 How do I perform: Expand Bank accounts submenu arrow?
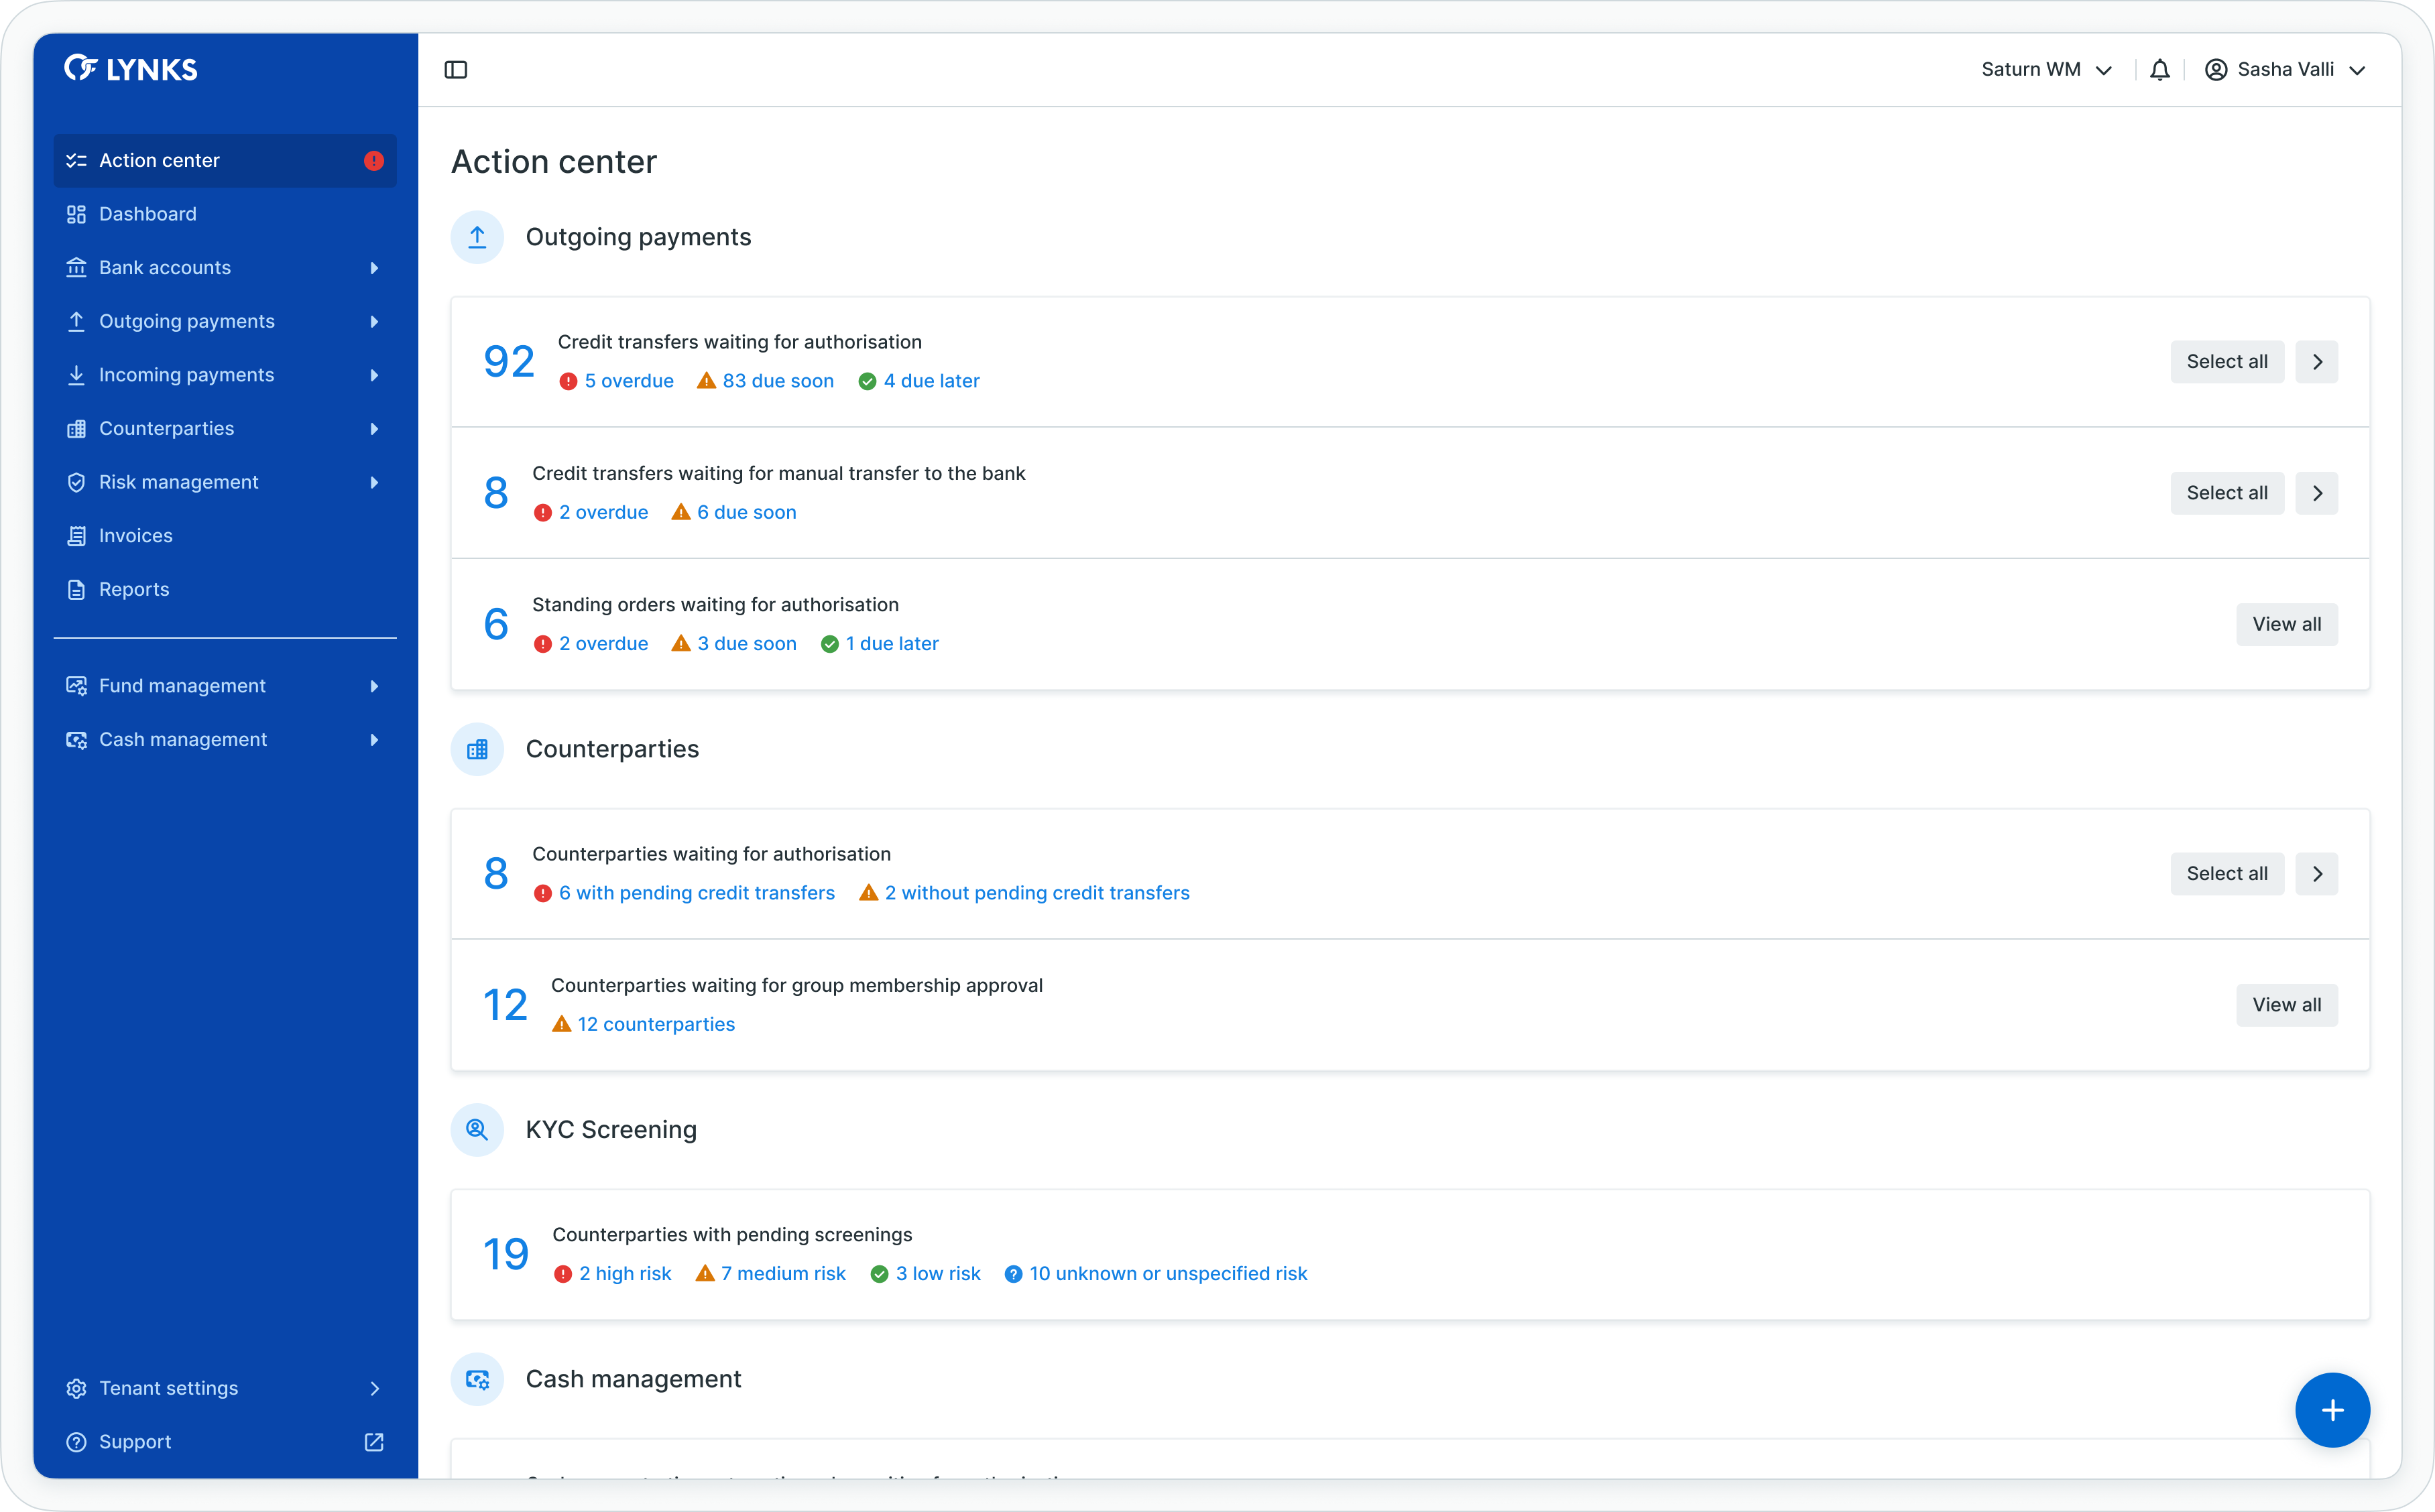point(374,268)
